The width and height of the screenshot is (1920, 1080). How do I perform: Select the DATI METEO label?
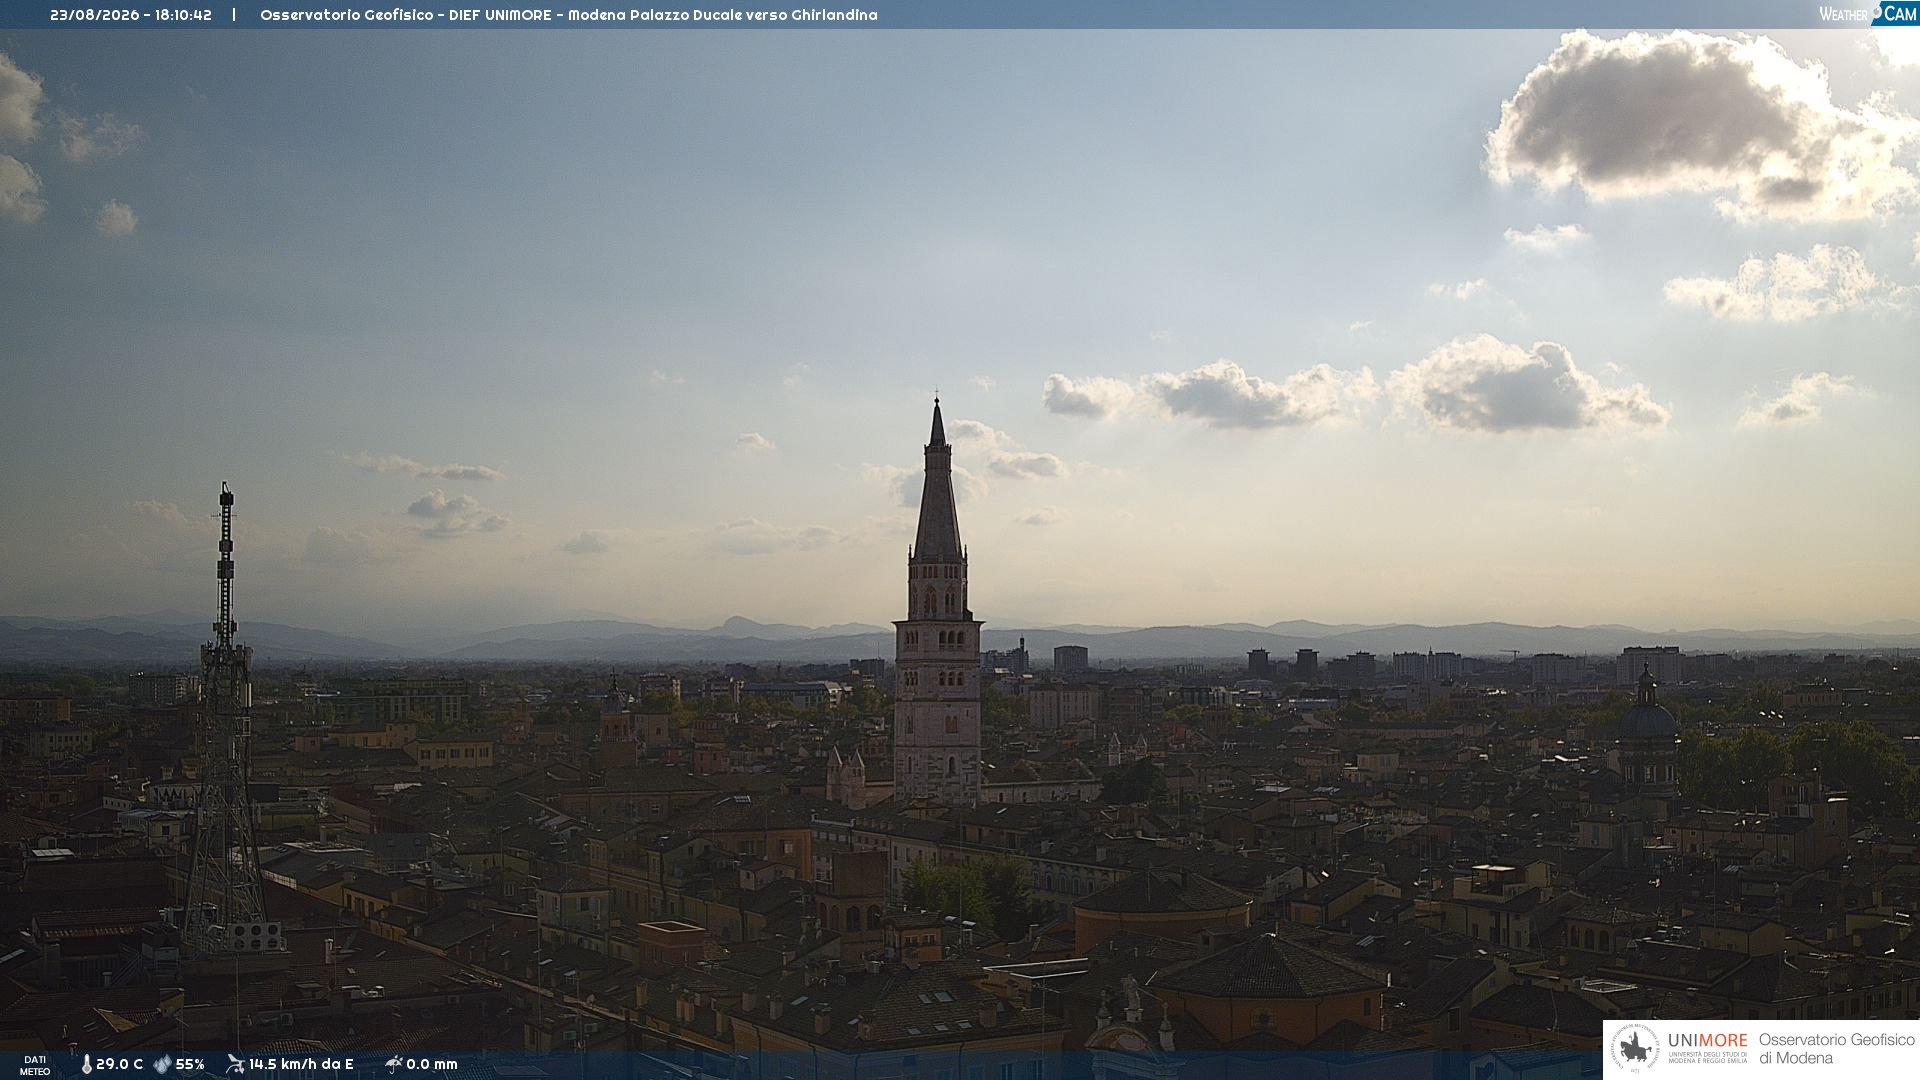click(35, 1065)
